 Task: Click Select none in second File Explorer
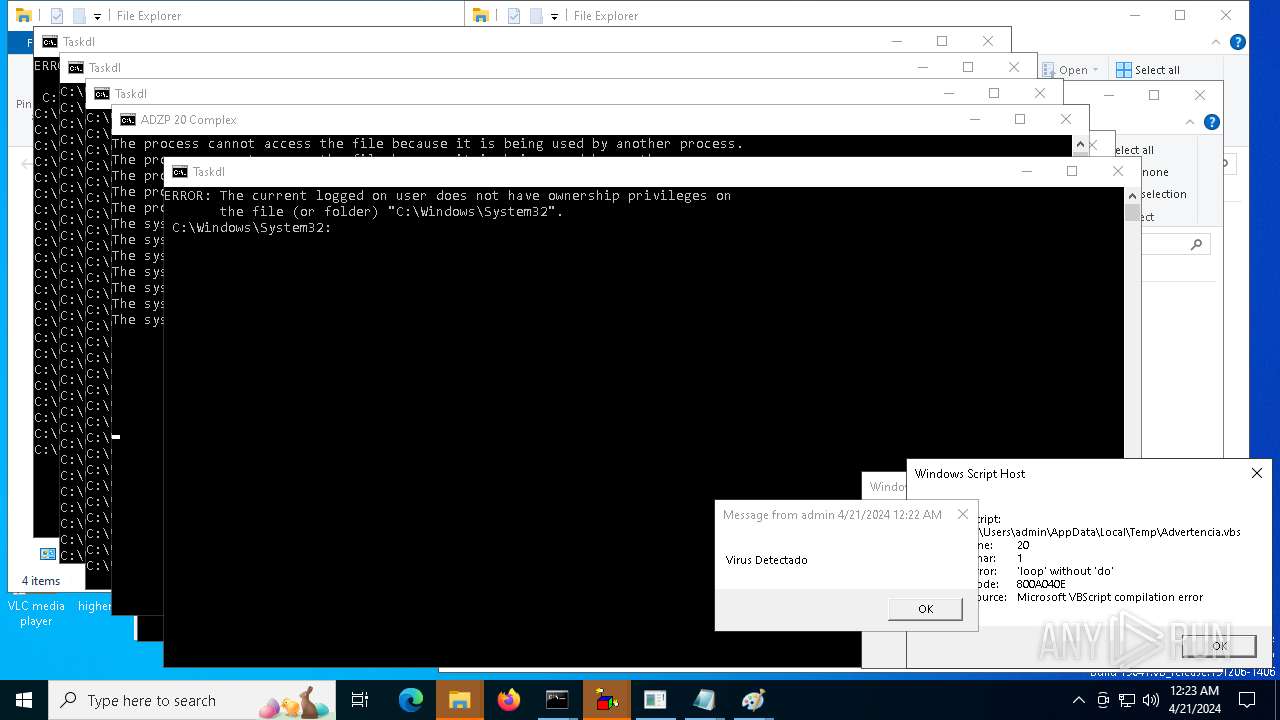1154,172
